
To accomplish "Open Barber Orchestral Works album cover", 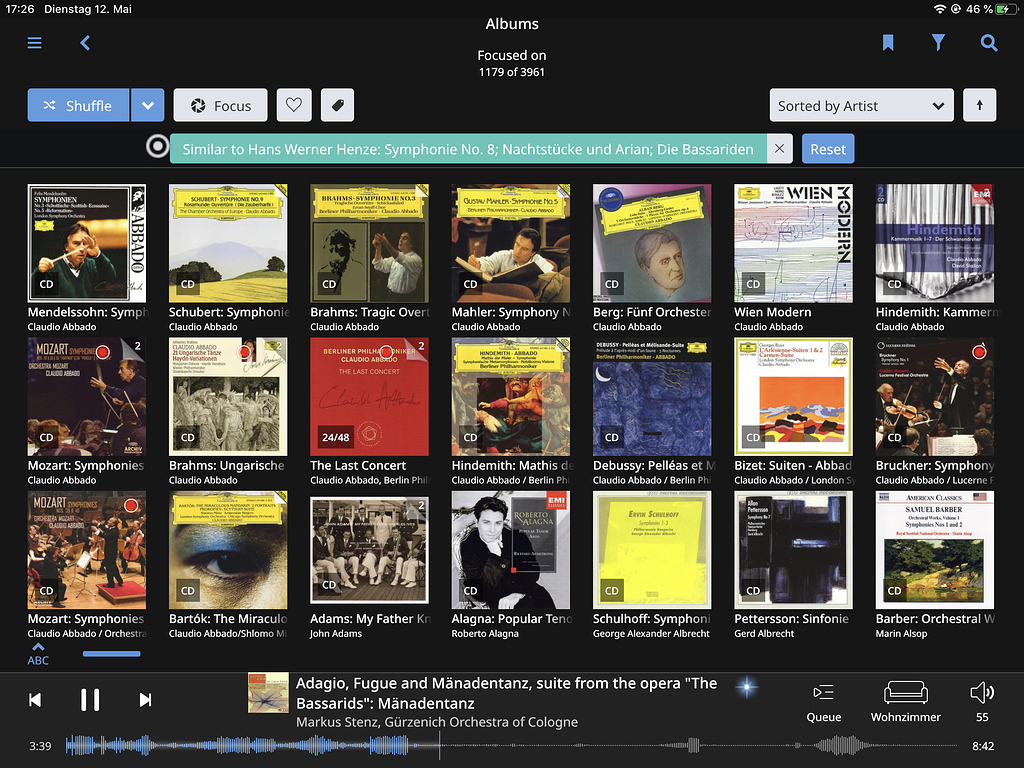I will pyautogui.click(x=935, y=550).
